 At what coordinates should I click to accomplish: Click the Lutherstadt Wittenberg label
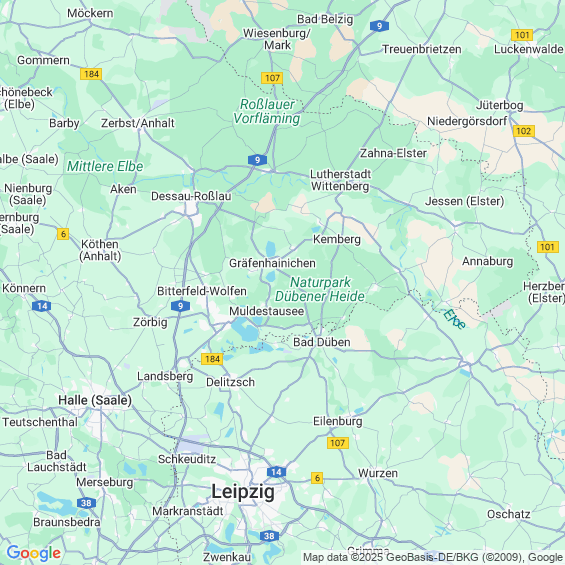click(x=341, y=180)
